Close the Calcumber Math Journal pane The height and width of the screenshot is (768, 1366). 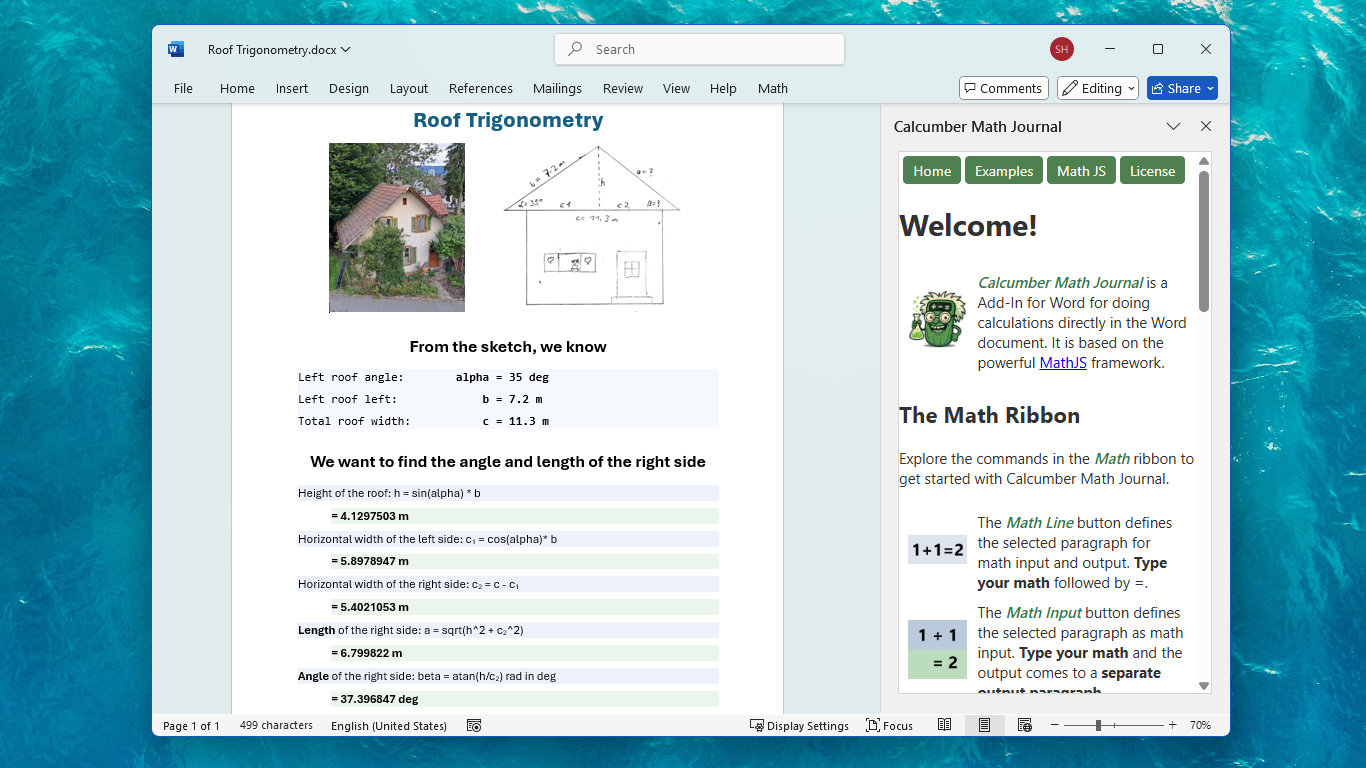point(1206,126)
